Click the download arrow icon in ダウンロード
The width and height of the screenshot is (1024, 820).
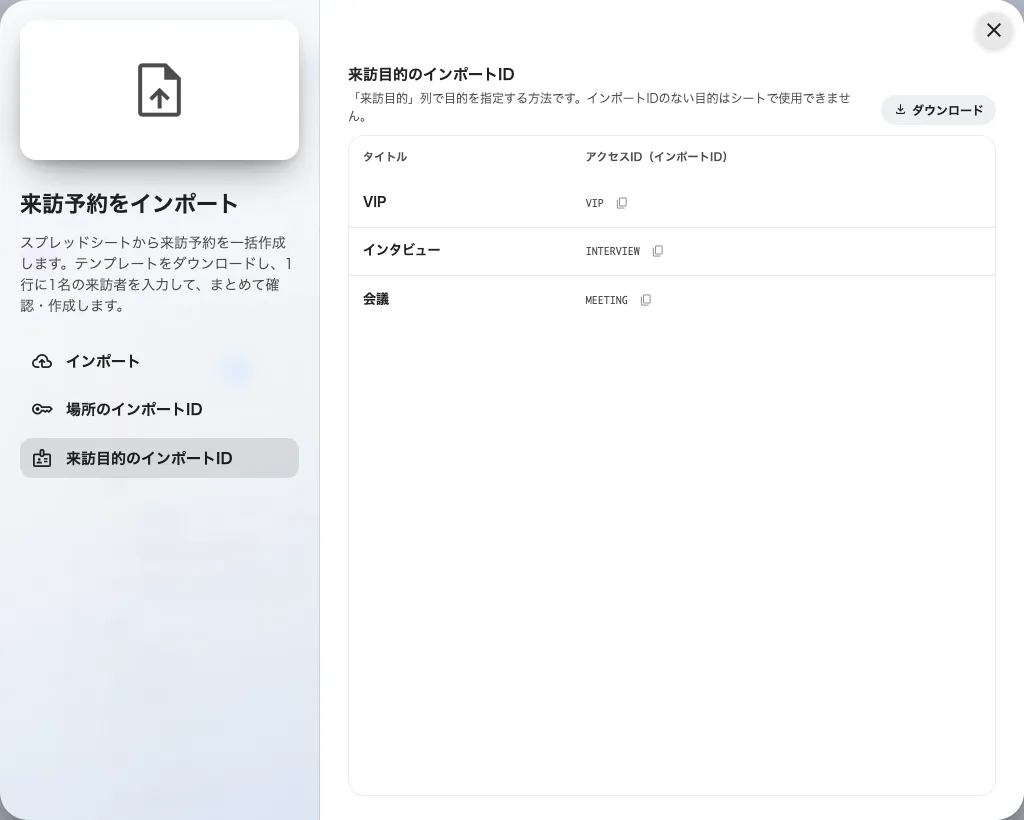pos(900,110)
